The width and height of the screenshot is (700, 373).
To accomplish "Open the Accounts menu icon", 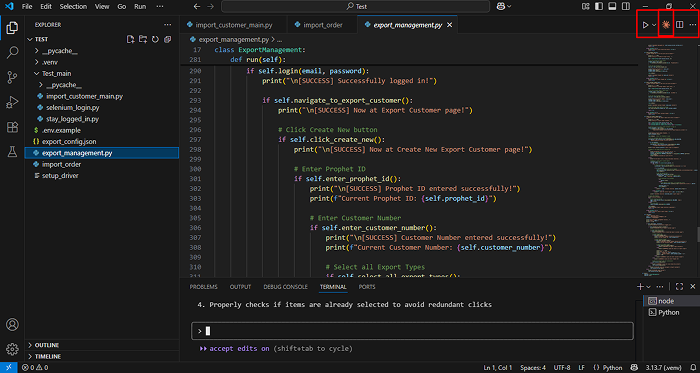I will pos(12,324).
